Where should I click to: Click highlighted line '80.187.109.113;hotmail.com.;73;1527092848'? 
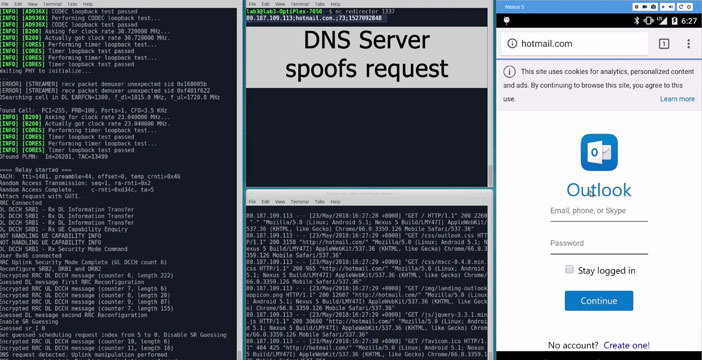(314, 18)
